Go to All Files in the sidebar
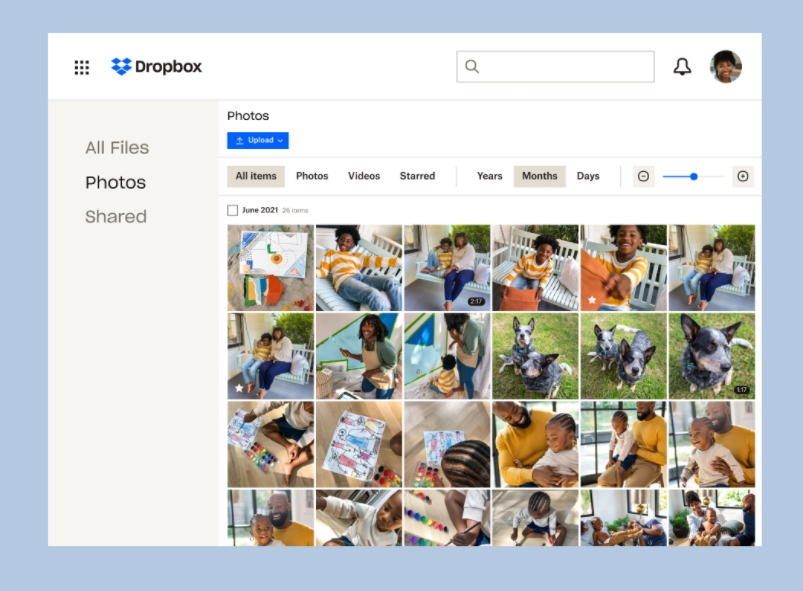This screenshot has height=591, width=803. pos(117,147)
